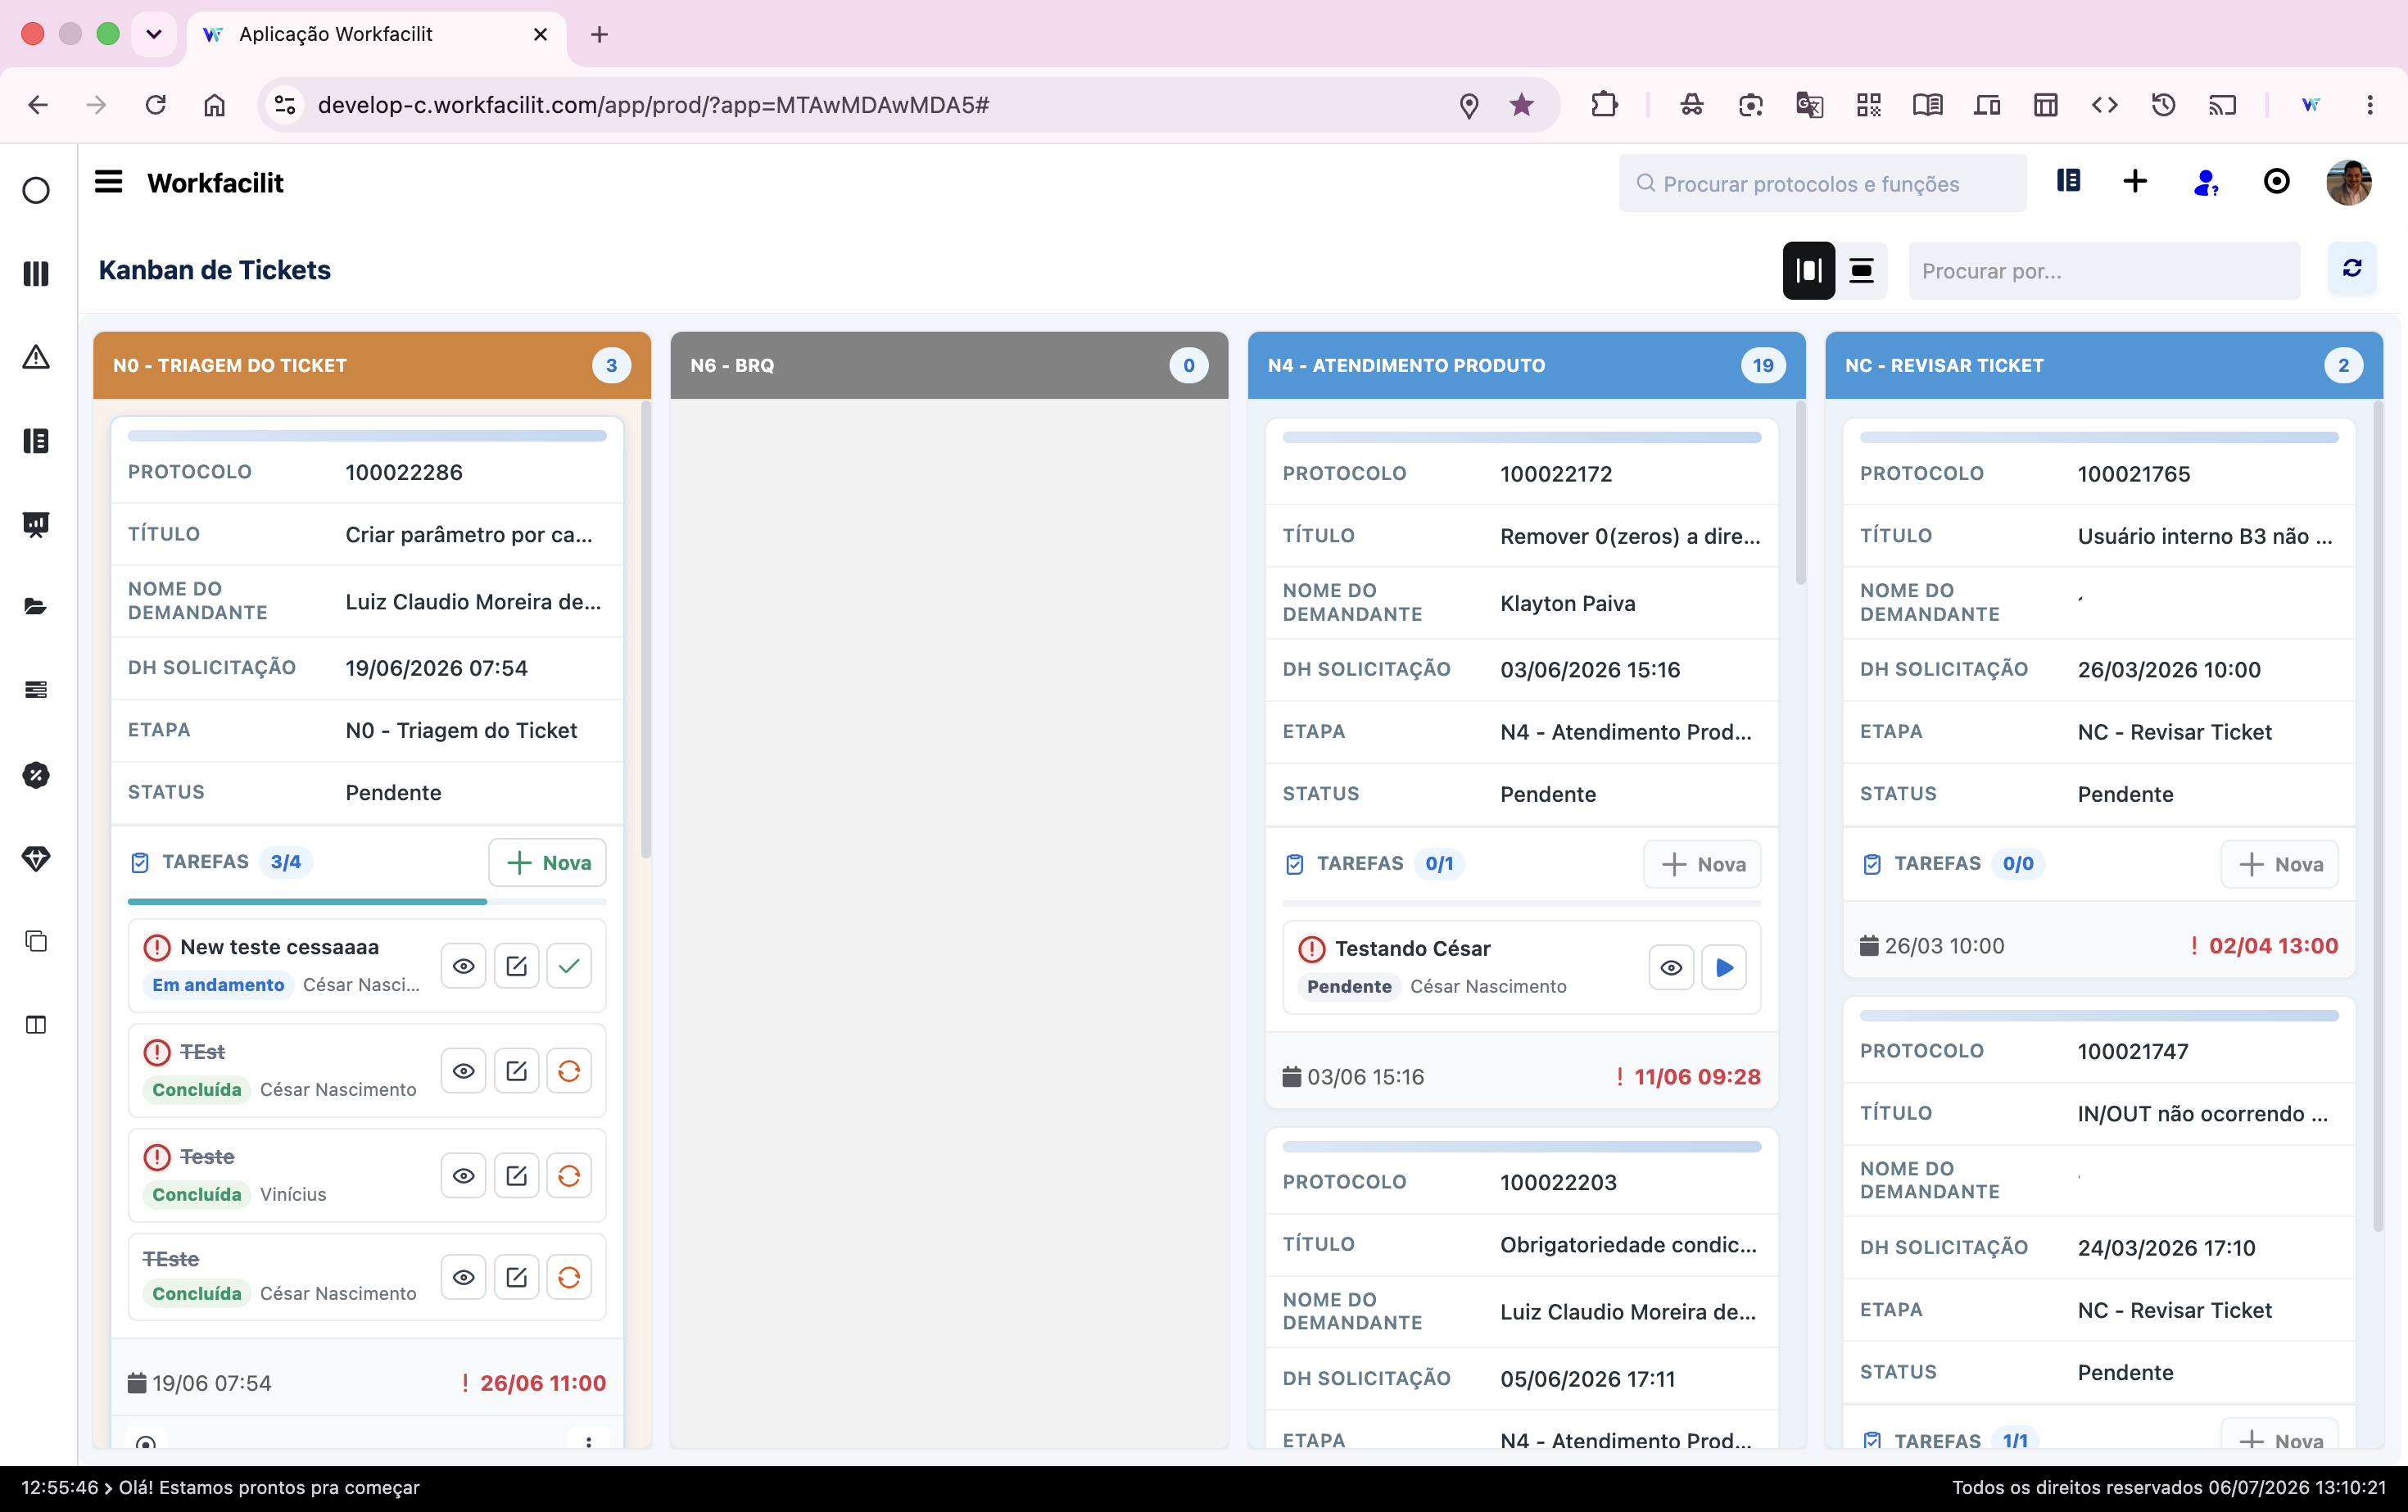This screenshot has height=1512, width=2408.
Task: Select the N0 - Triagem do Ticket column header
Action: click(372, 365)
